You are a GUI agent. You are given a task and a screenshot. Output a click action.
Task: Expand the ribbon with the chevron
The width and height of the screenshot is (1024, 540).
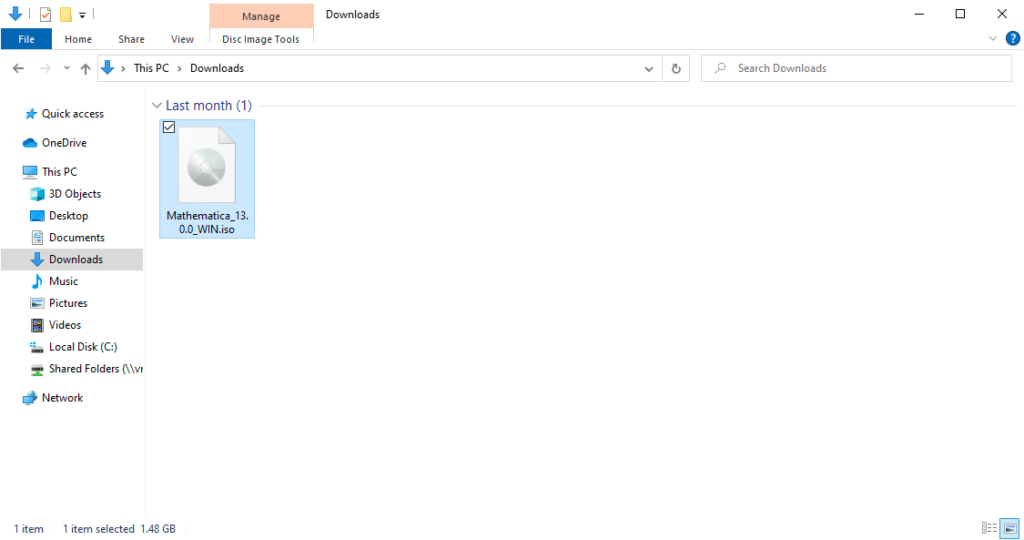993,39
